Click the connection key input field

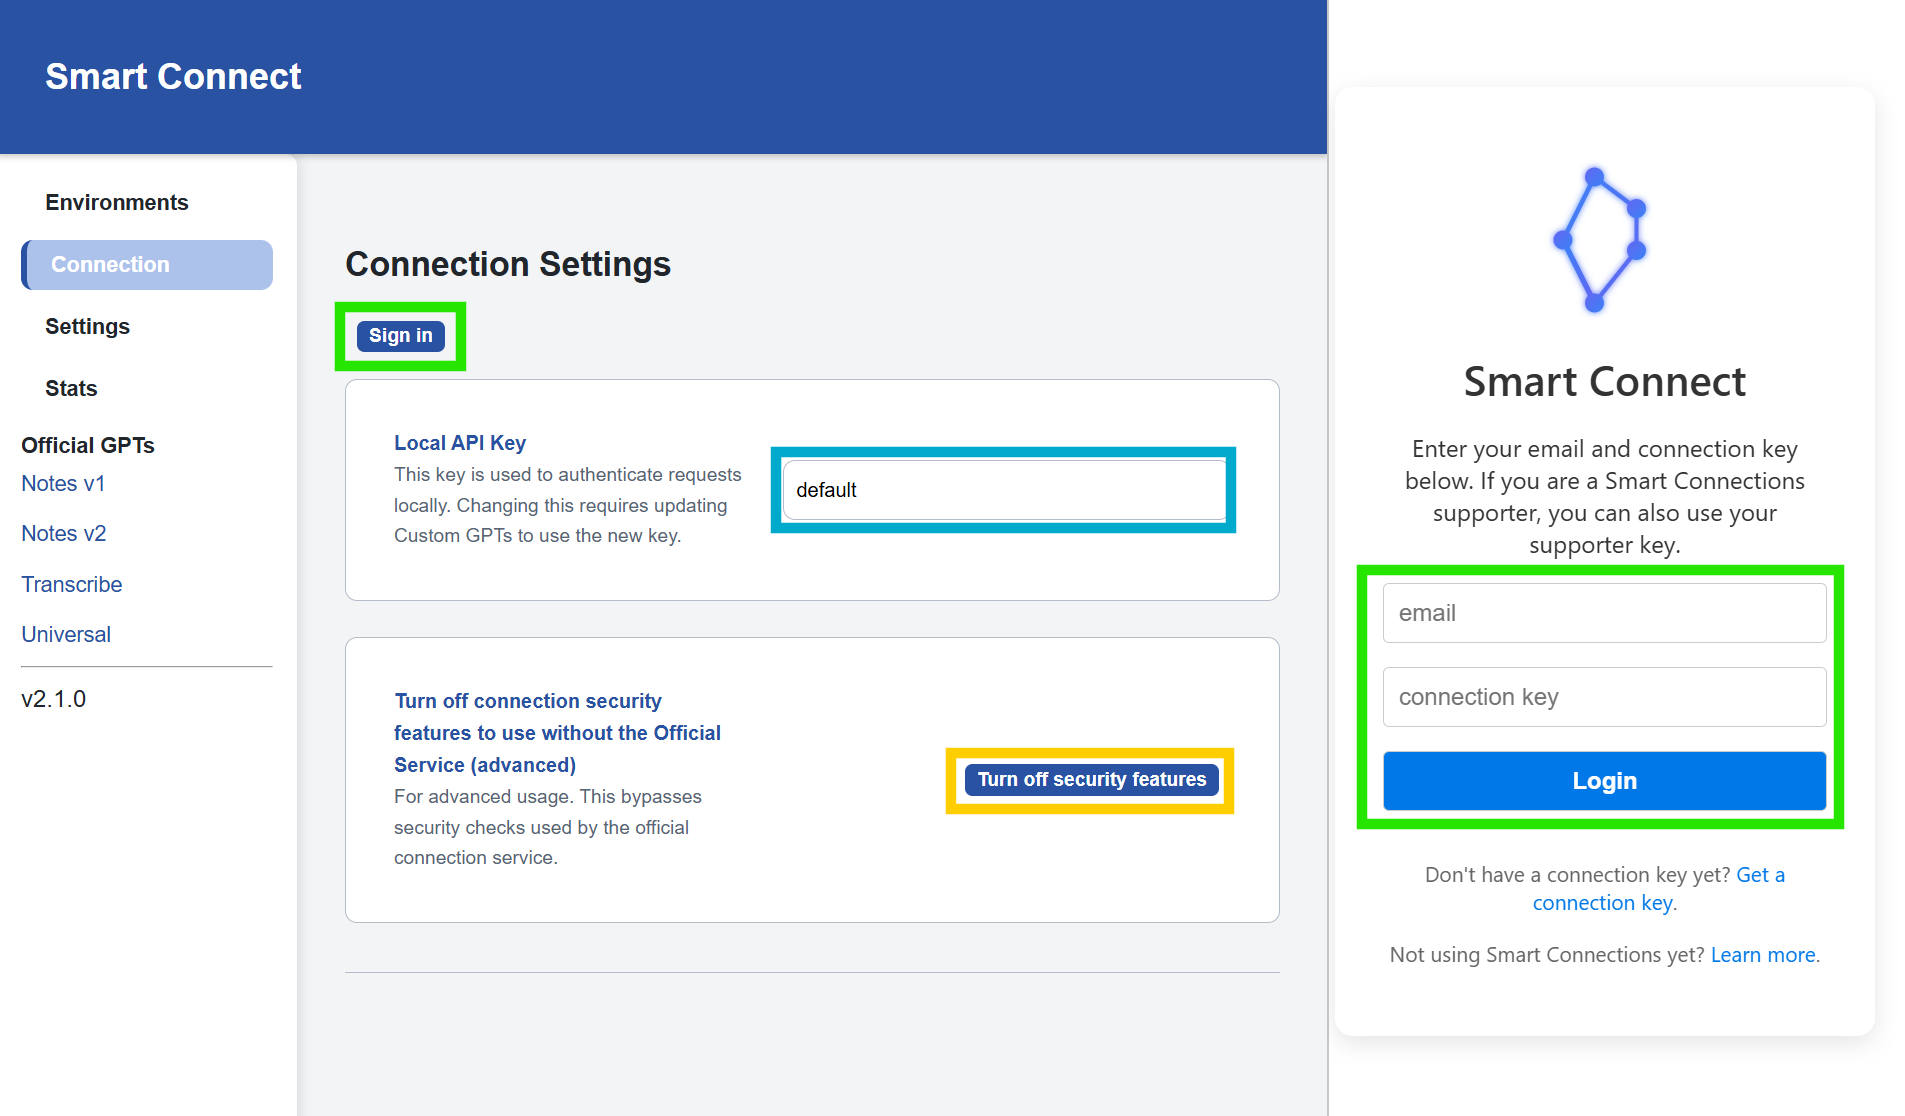click(1603, 696)
